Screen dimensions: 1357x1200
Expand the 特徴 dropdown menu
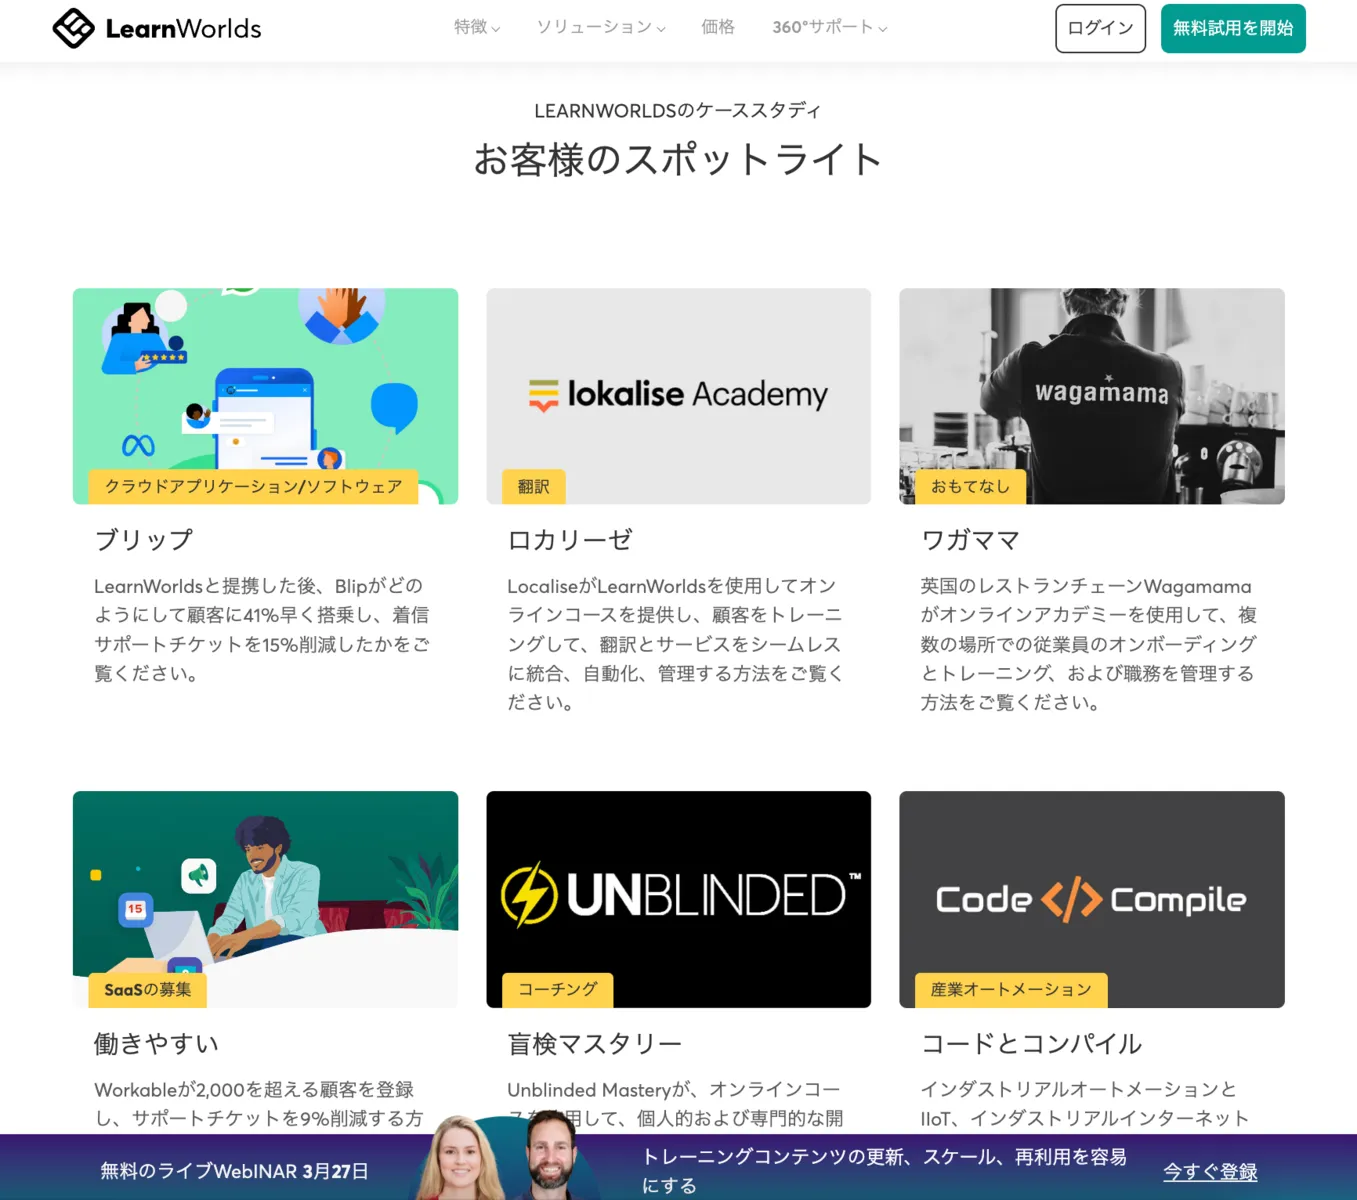coord(477,27)
